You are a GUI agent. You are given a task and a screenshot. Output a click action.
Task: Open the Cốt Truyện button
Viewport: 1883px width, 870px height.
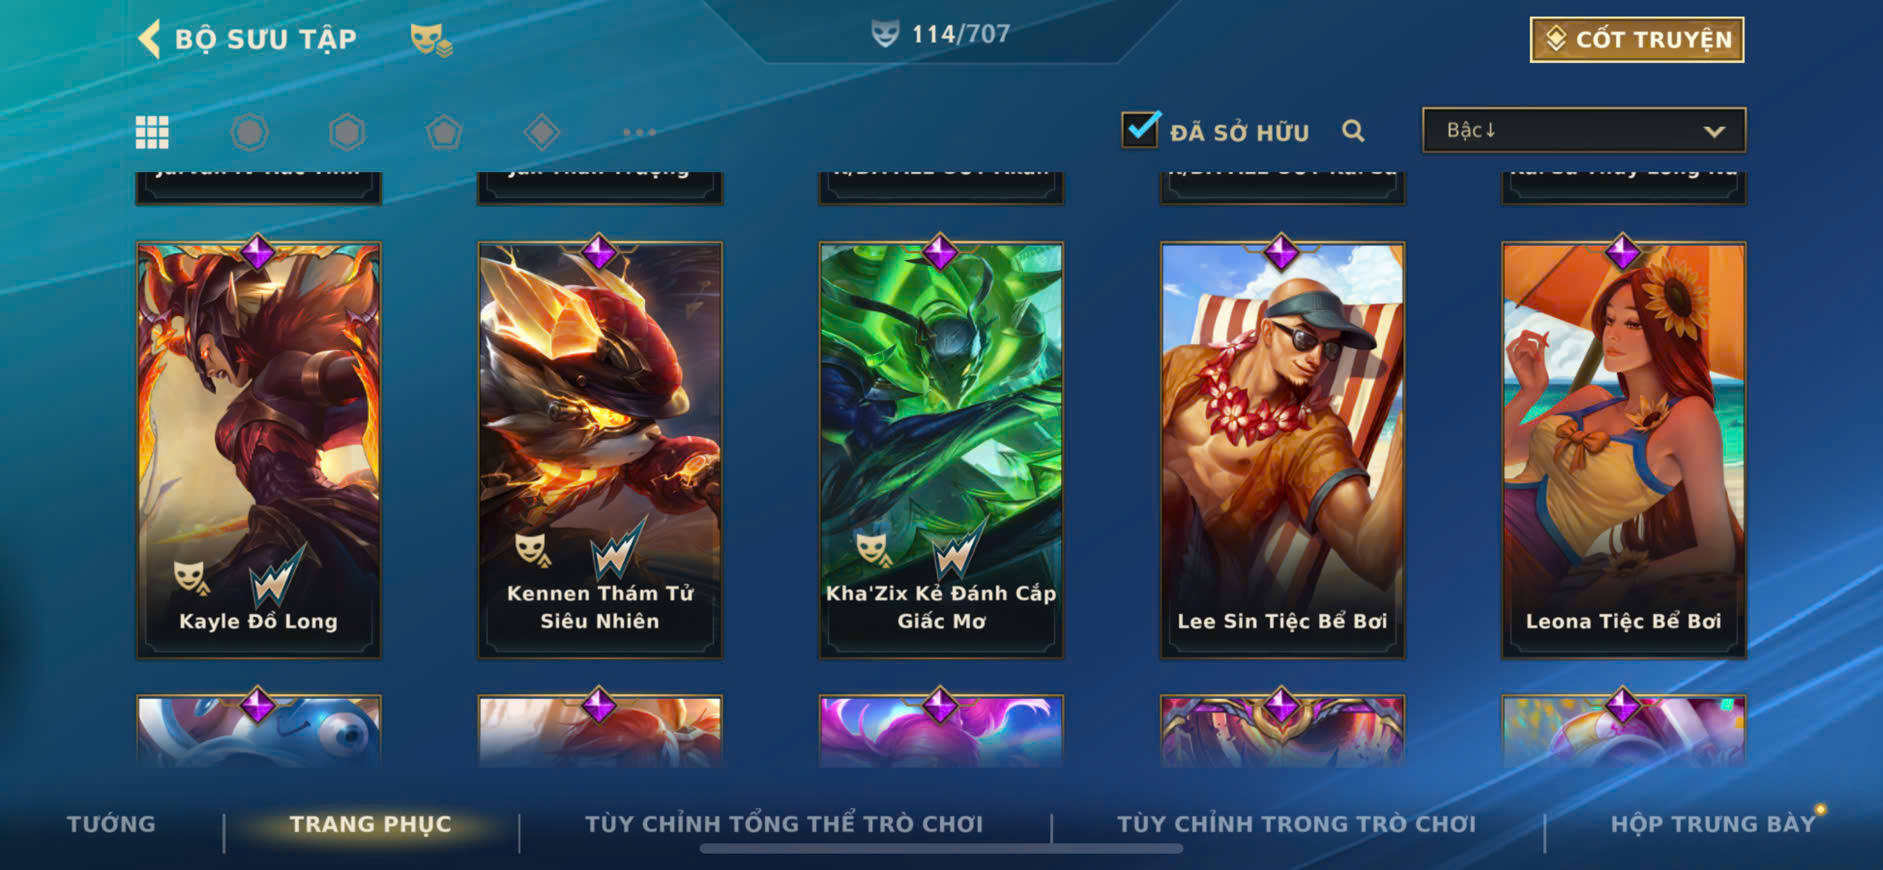[x=1637, y=40]
